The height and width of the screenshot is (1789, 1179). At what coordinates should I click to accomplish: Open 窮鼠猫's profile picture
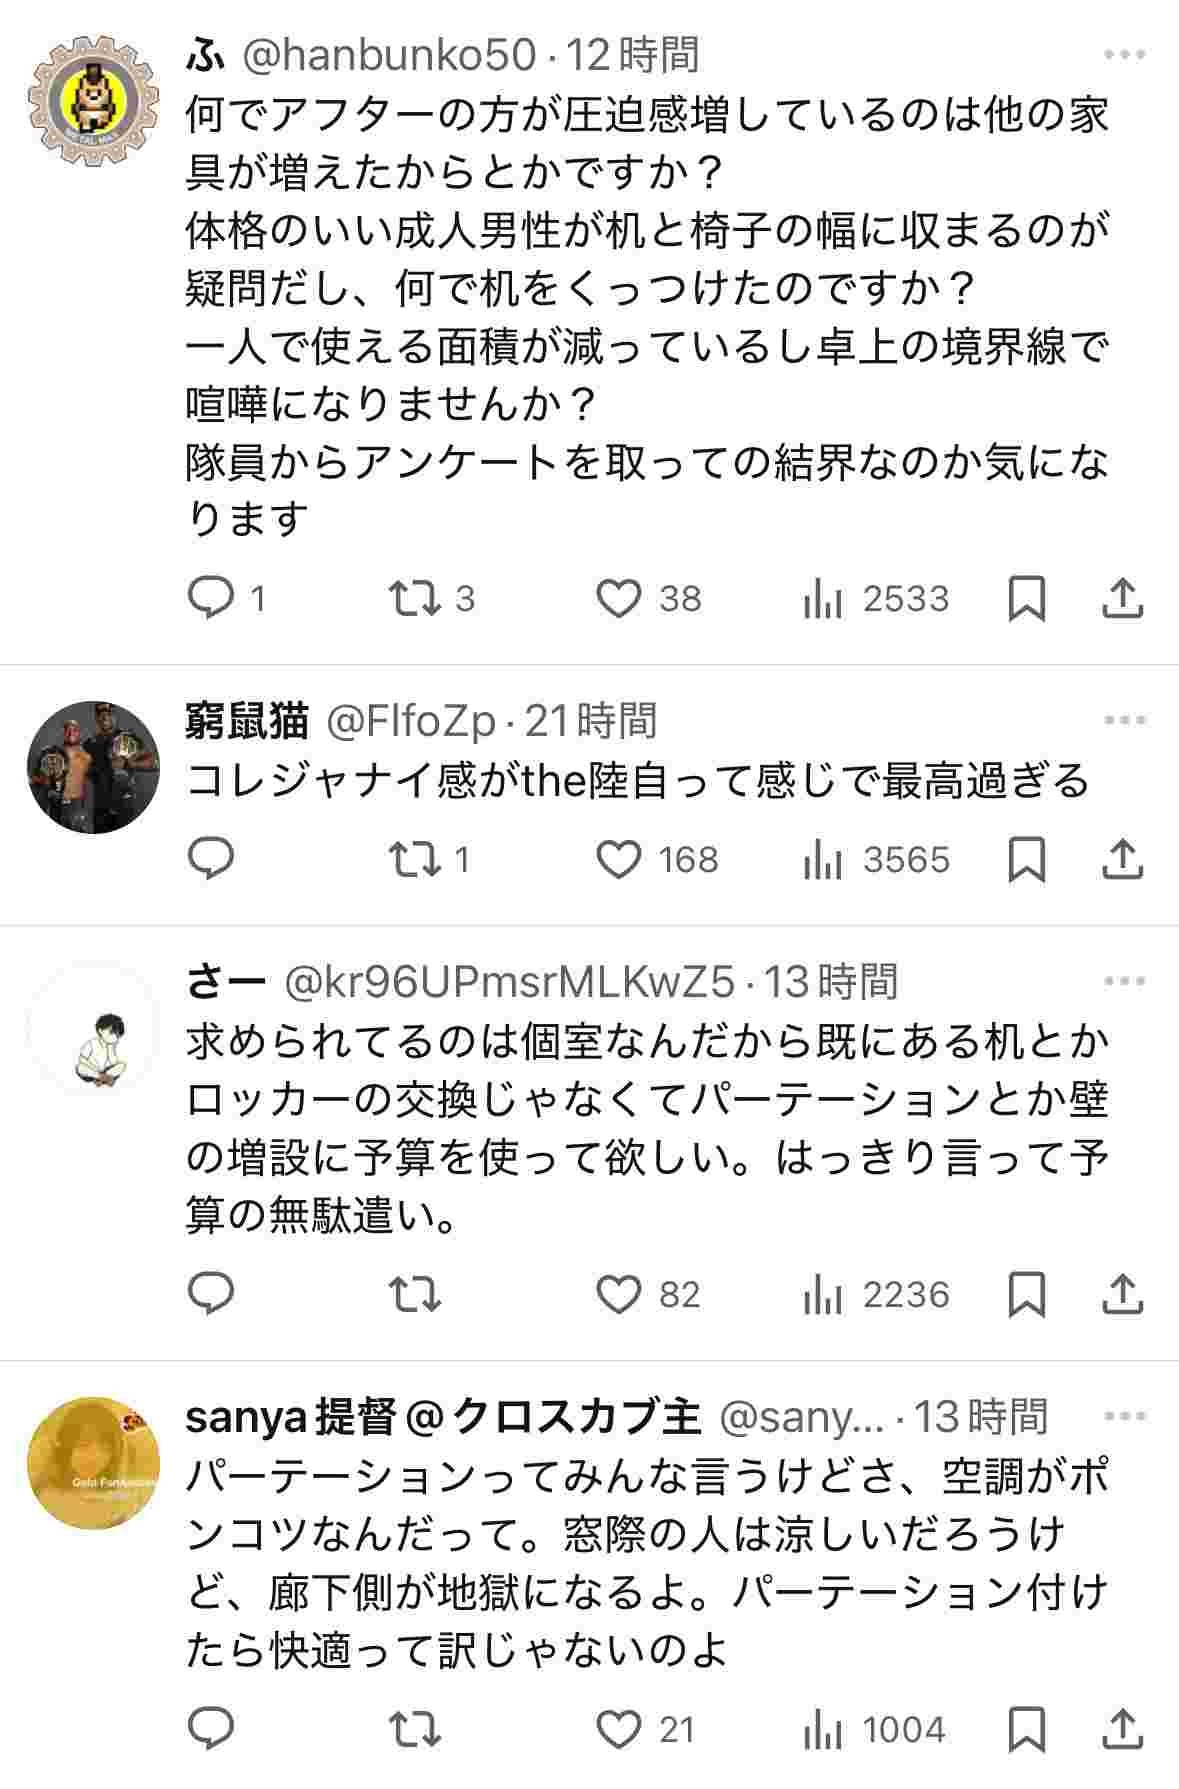[92, 767]
